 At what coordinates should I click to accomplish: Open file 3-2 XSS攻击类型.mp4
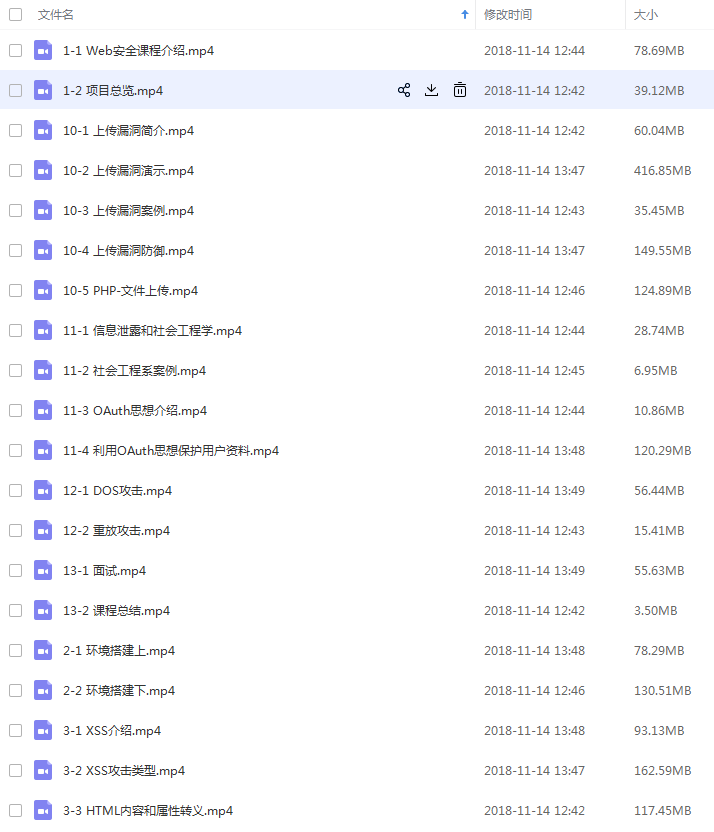click(124, 770)
